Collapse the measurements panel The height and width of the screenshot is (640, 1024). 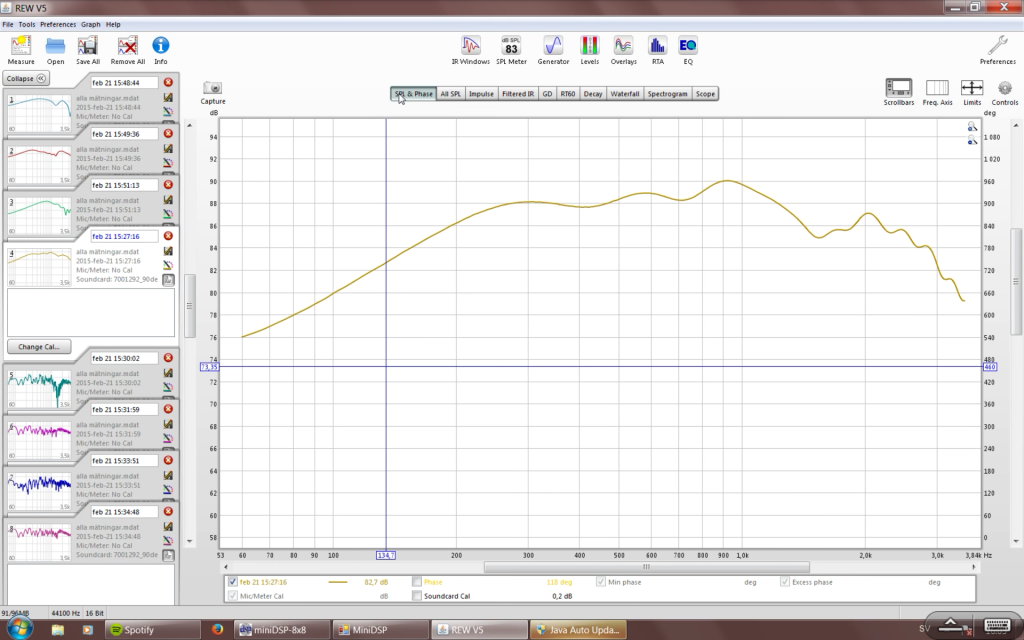[x=26, y=78]
